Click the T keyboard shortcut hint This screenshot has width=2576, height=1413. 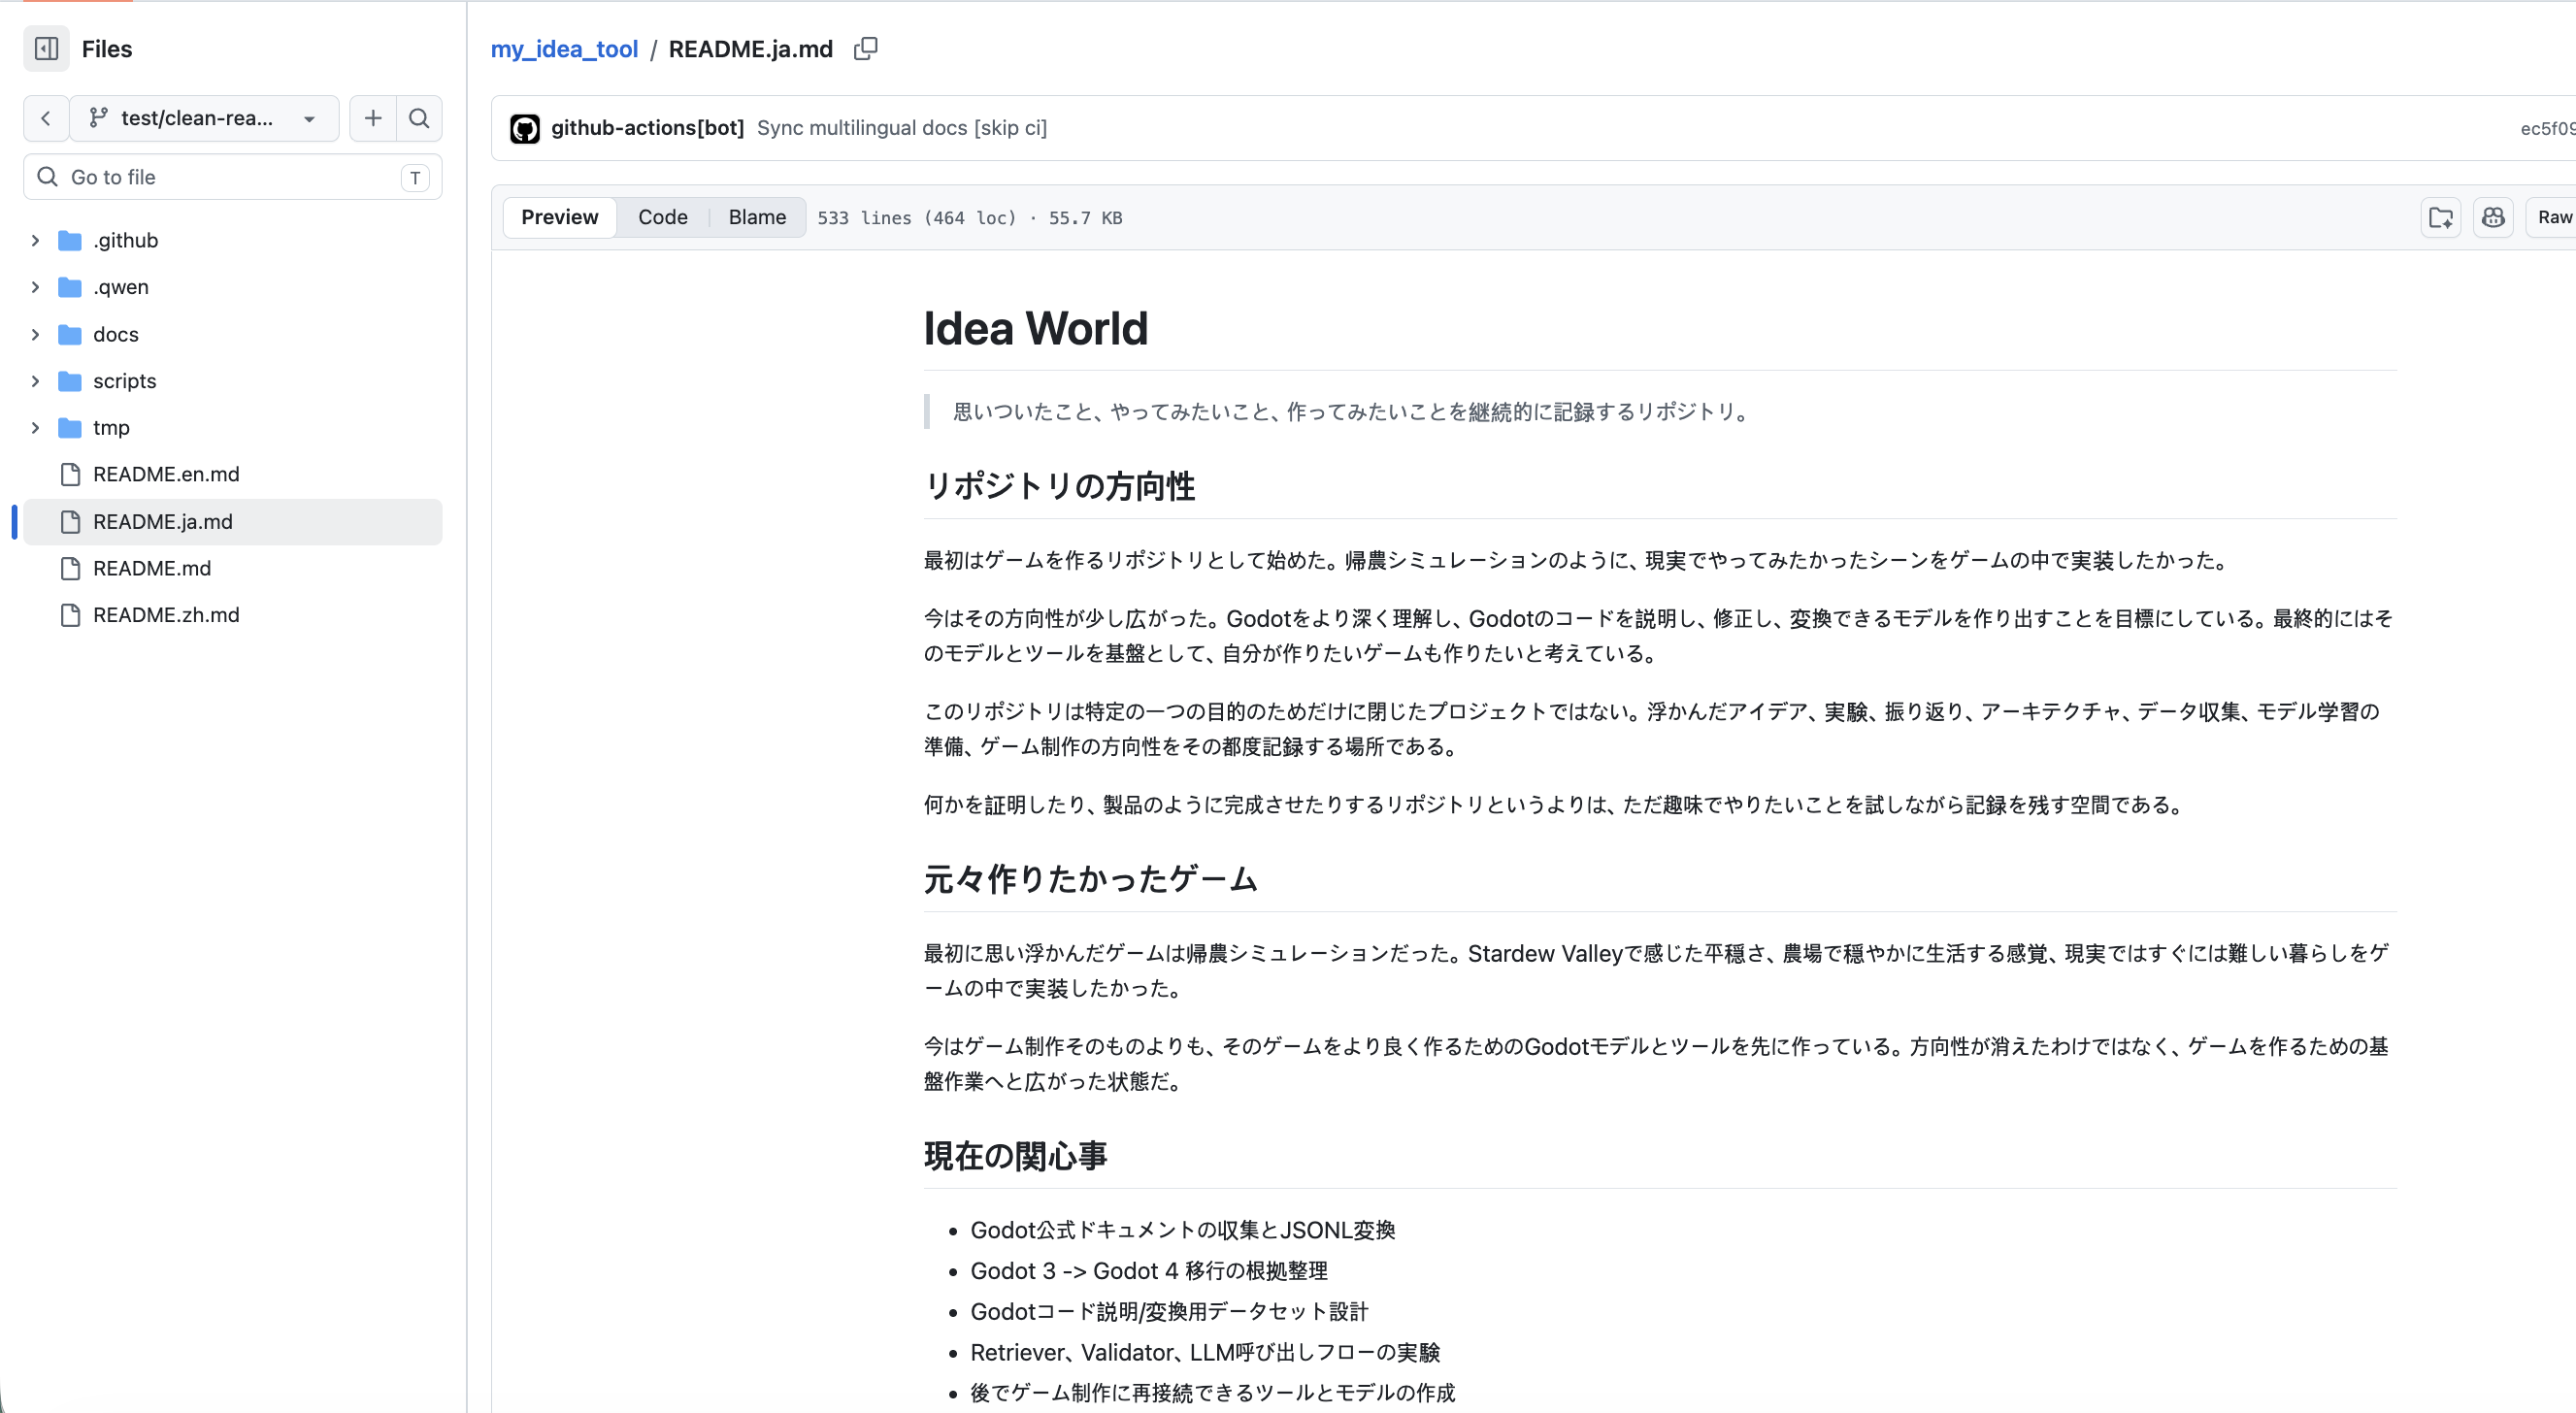(x=415, y=178)
